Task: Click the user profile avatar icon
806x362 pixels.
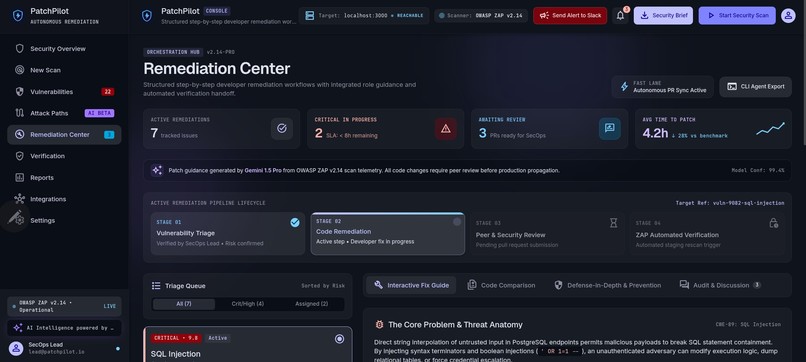Action: (x=788, y=15)
